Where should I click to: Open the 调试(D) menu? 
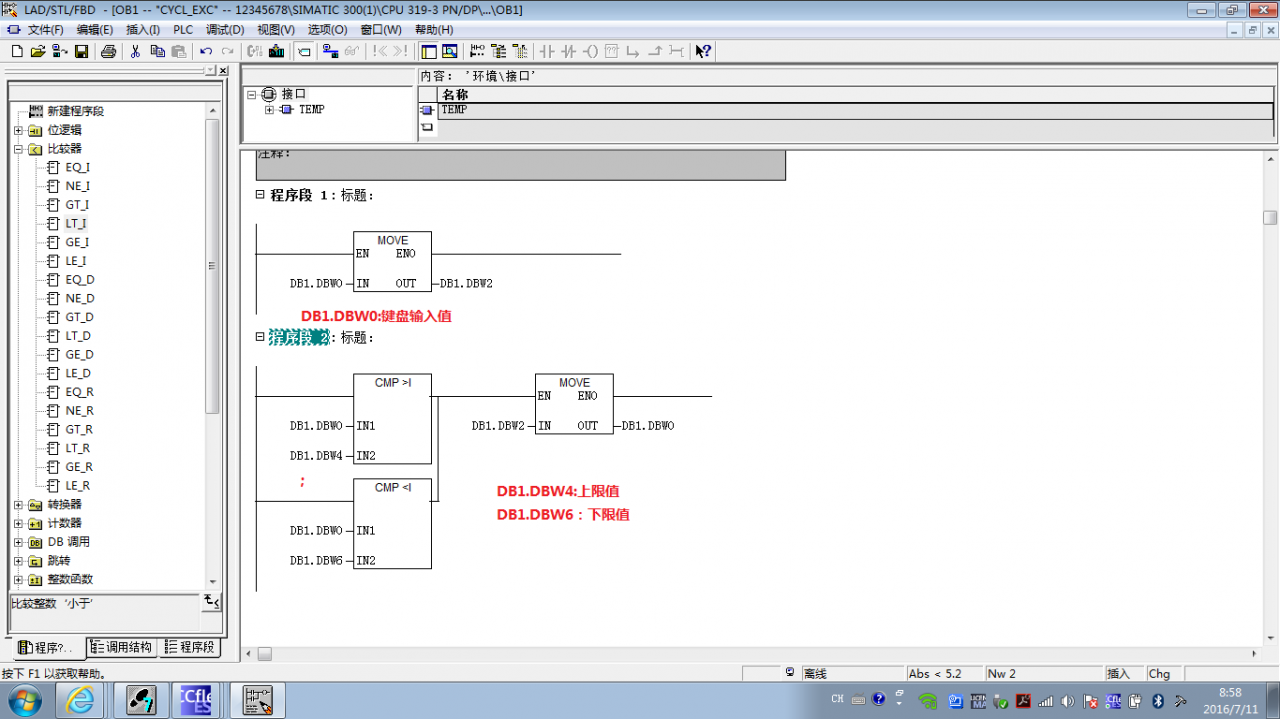coord(225,30)
